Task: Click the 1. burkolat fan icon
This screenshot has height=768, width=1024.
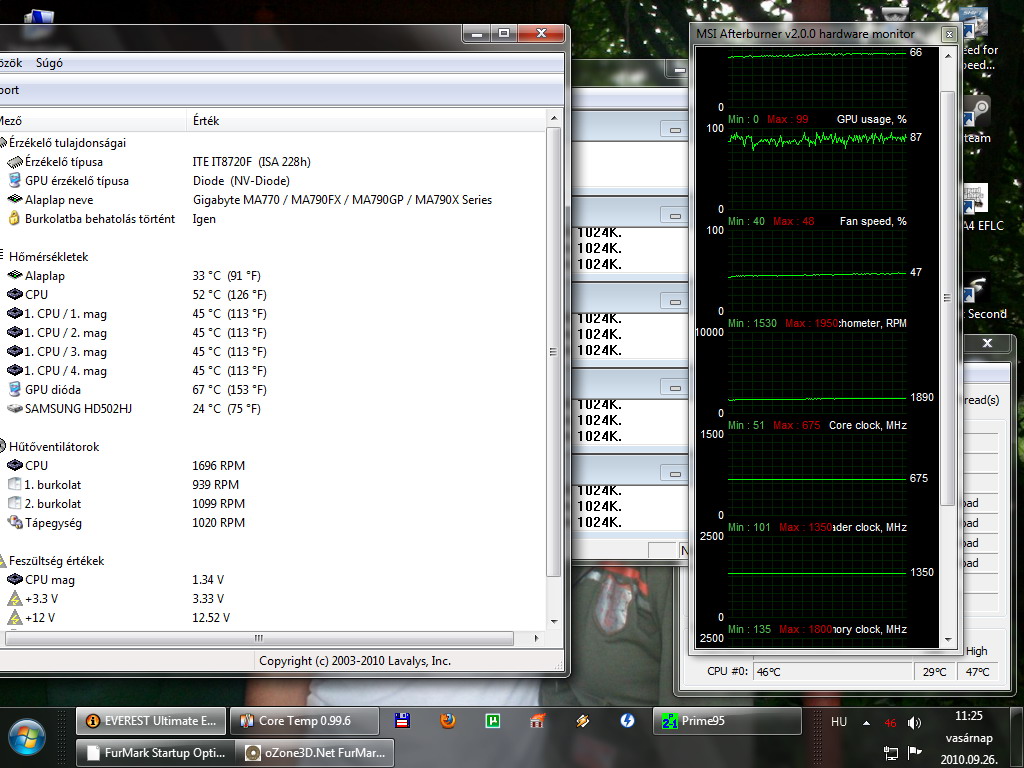Action: click(14, 484)
